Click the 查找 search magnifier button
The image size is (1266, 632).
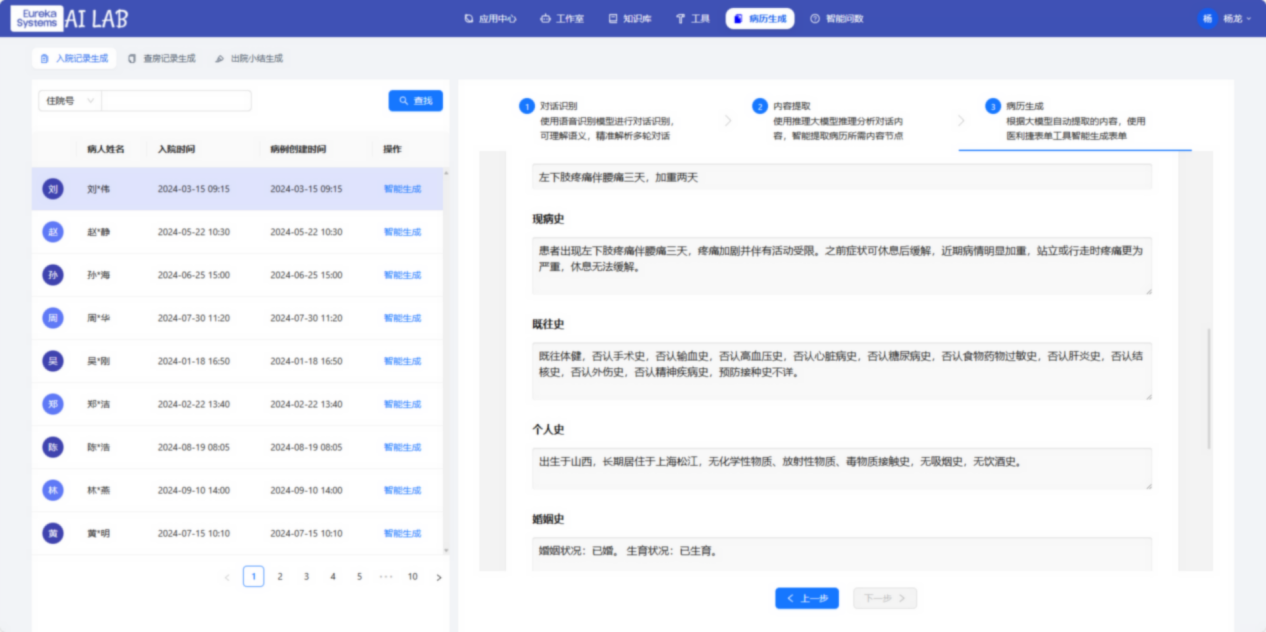[415, 100]
